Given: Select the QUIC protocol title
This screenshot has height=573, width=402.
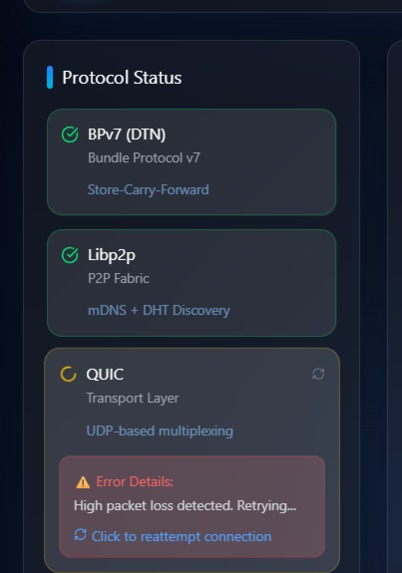Looking at the screenshot, I should 105,374.
